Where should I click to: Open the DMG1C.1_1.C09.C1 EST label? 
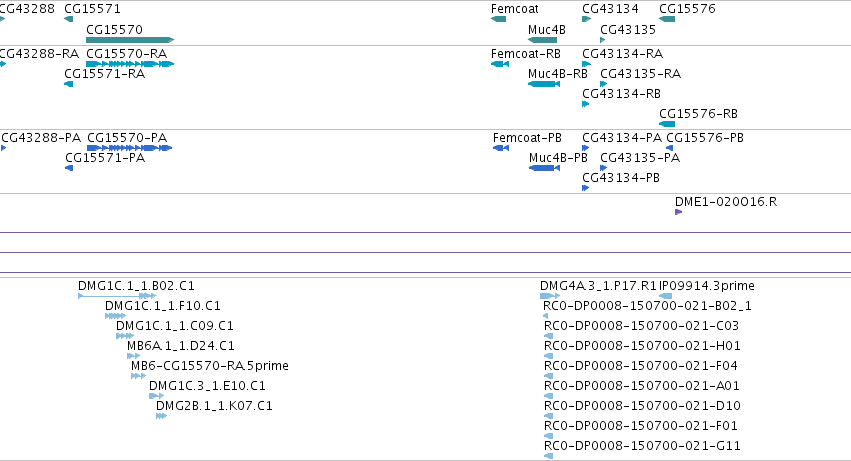(x=175, y=326)
